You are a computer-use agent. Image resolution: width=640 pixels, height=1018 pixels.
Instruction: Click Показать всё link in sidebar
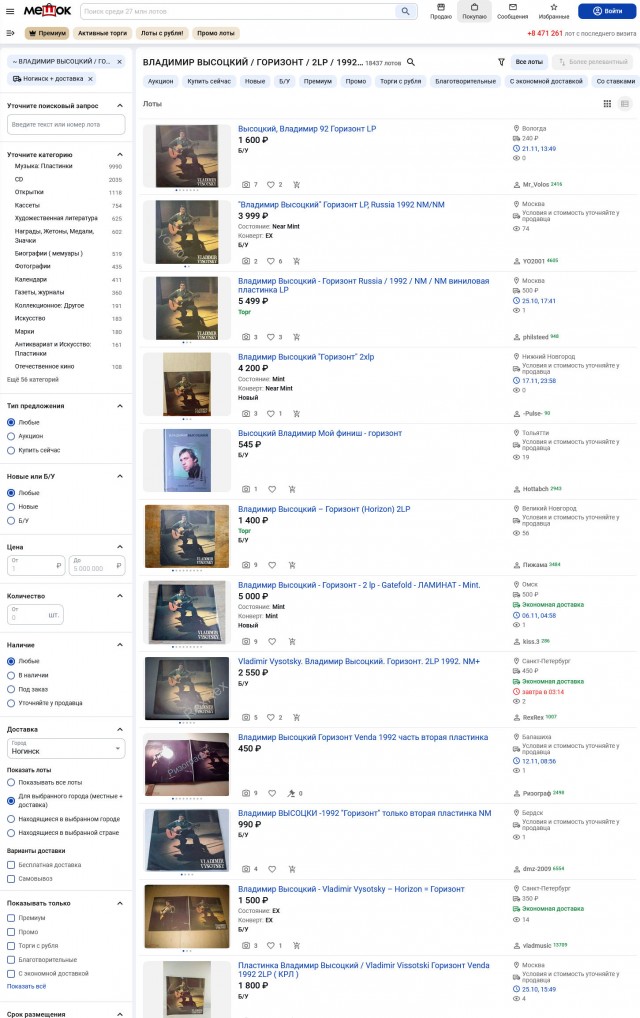coord(27,986)
